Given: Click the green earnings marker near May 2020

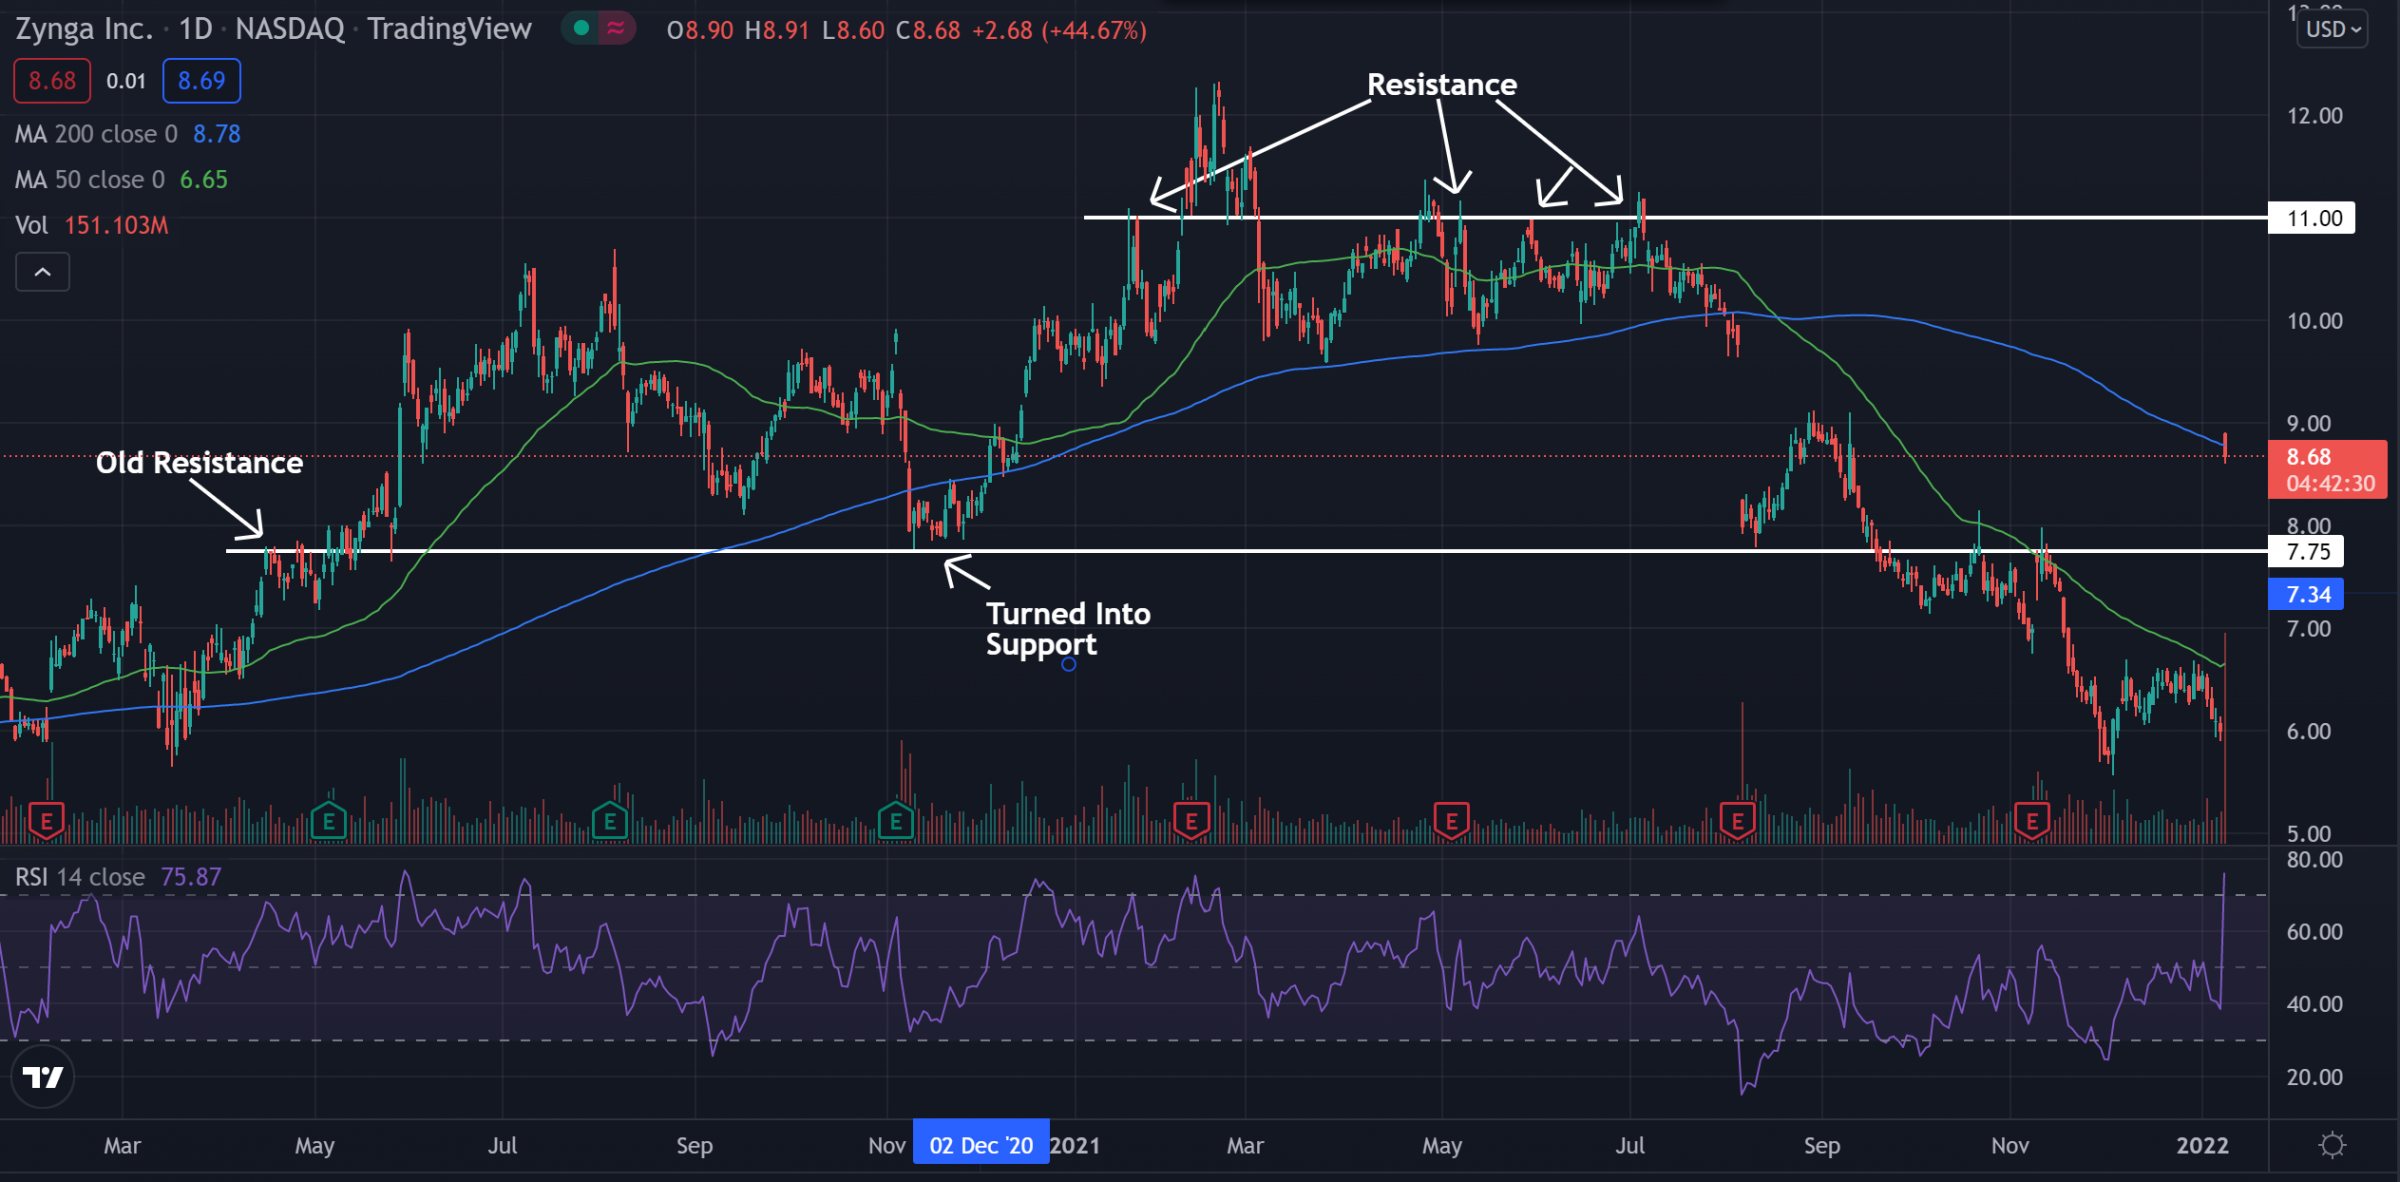Looking at the screenshot, I should 329,822.
